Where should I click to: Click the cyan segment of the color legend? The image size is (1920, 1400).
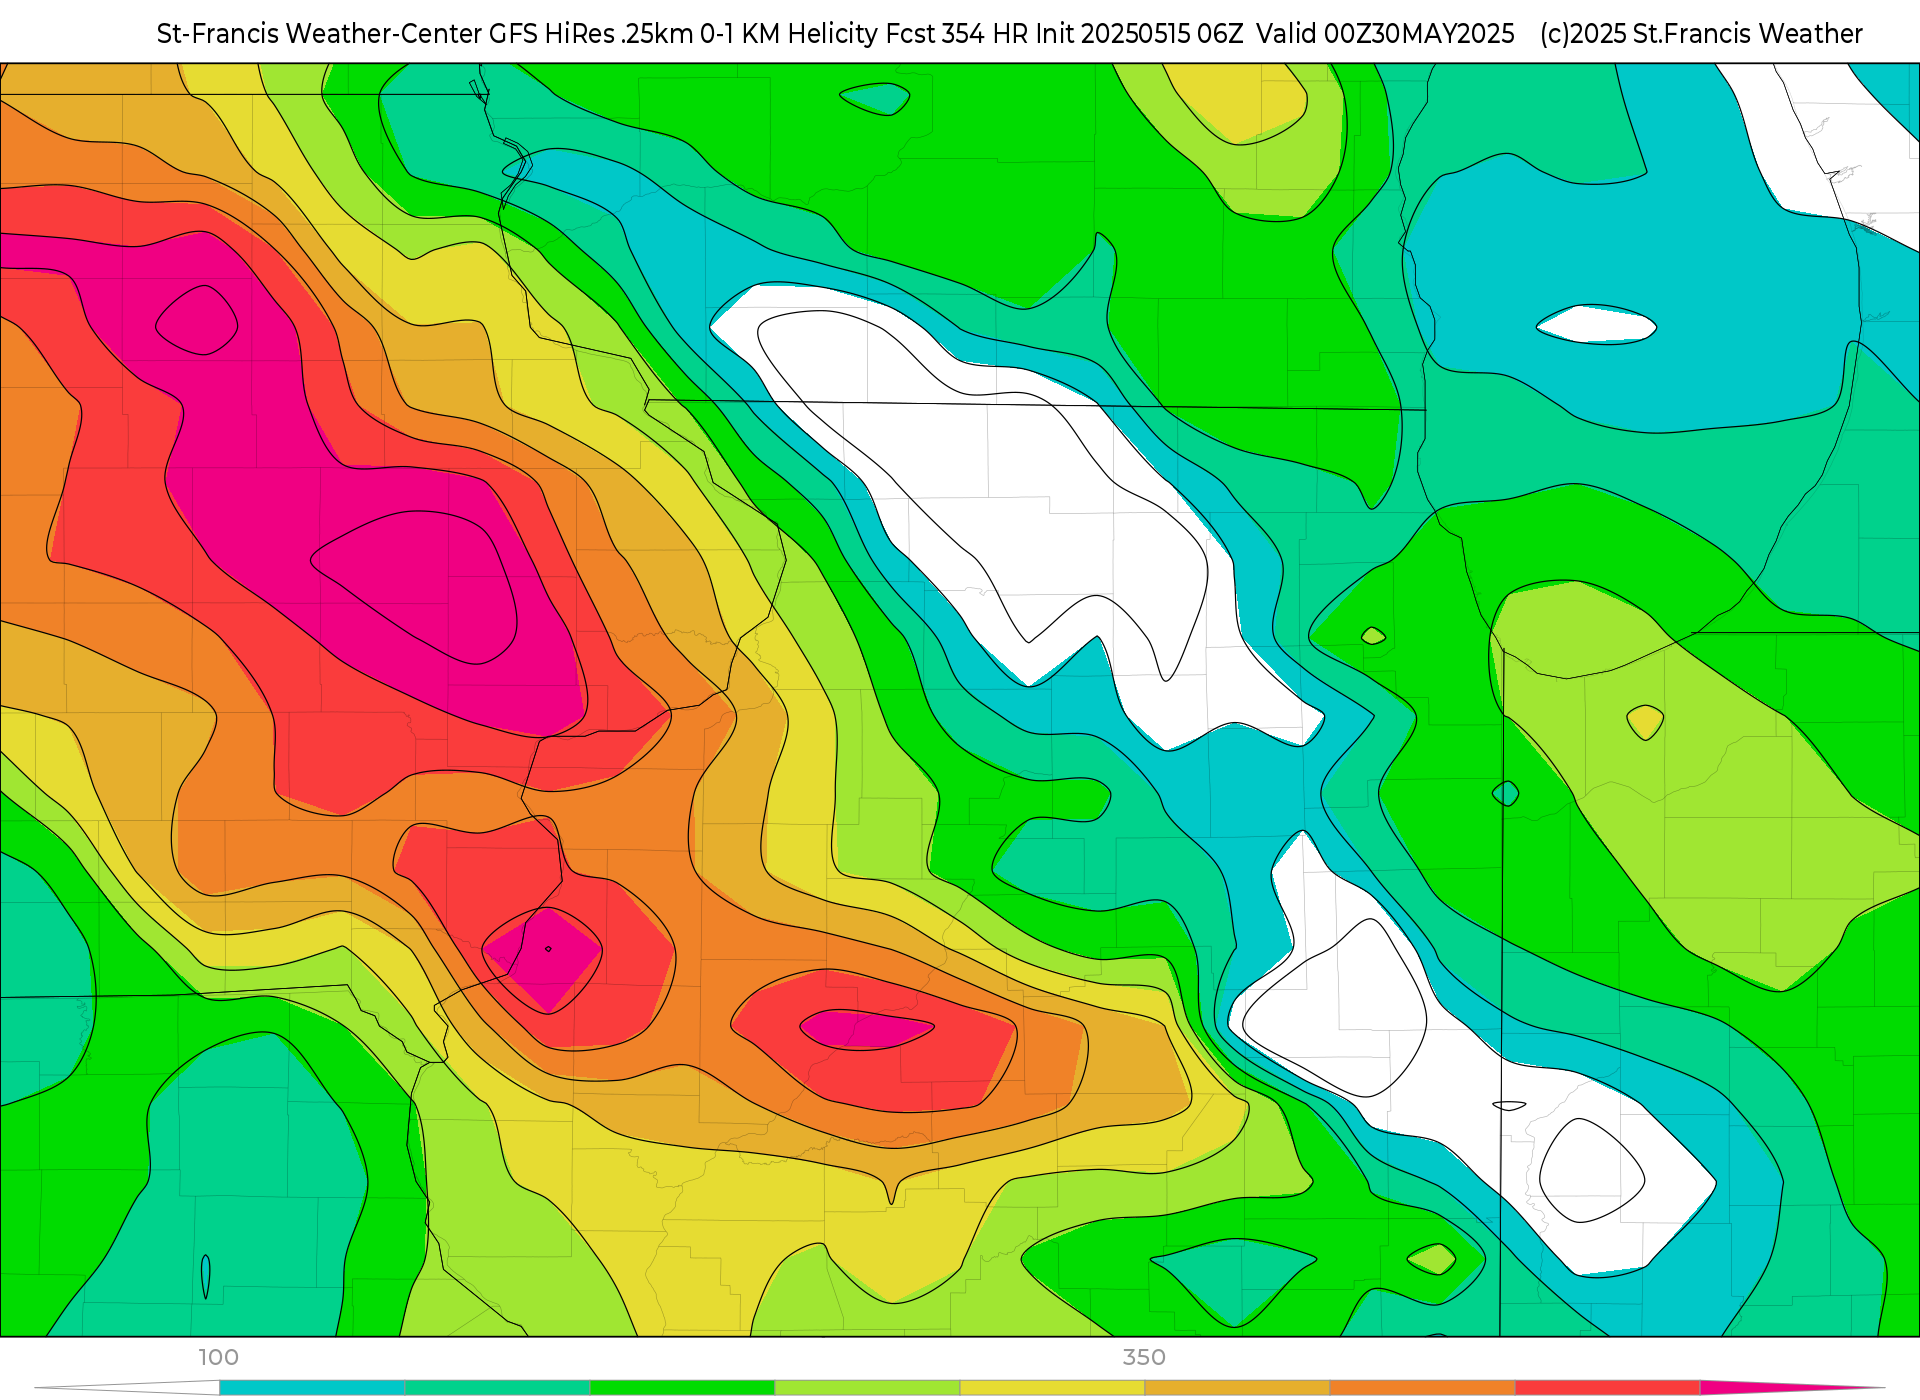312,1388
